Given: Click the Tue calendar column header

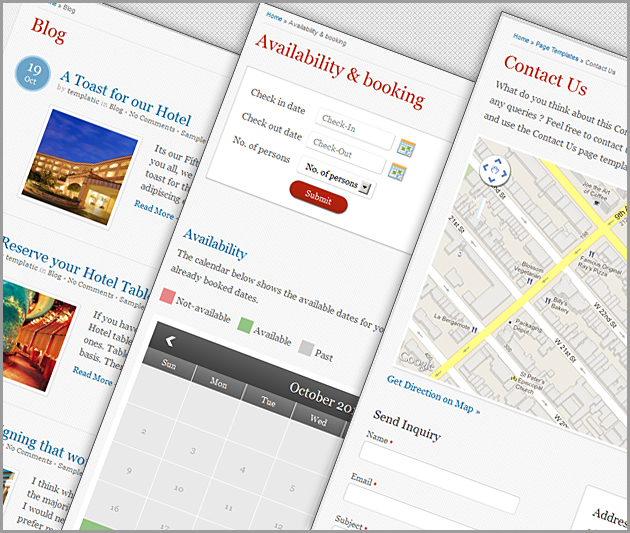Looking at the screenshot, I should click(x=268, y=402).
